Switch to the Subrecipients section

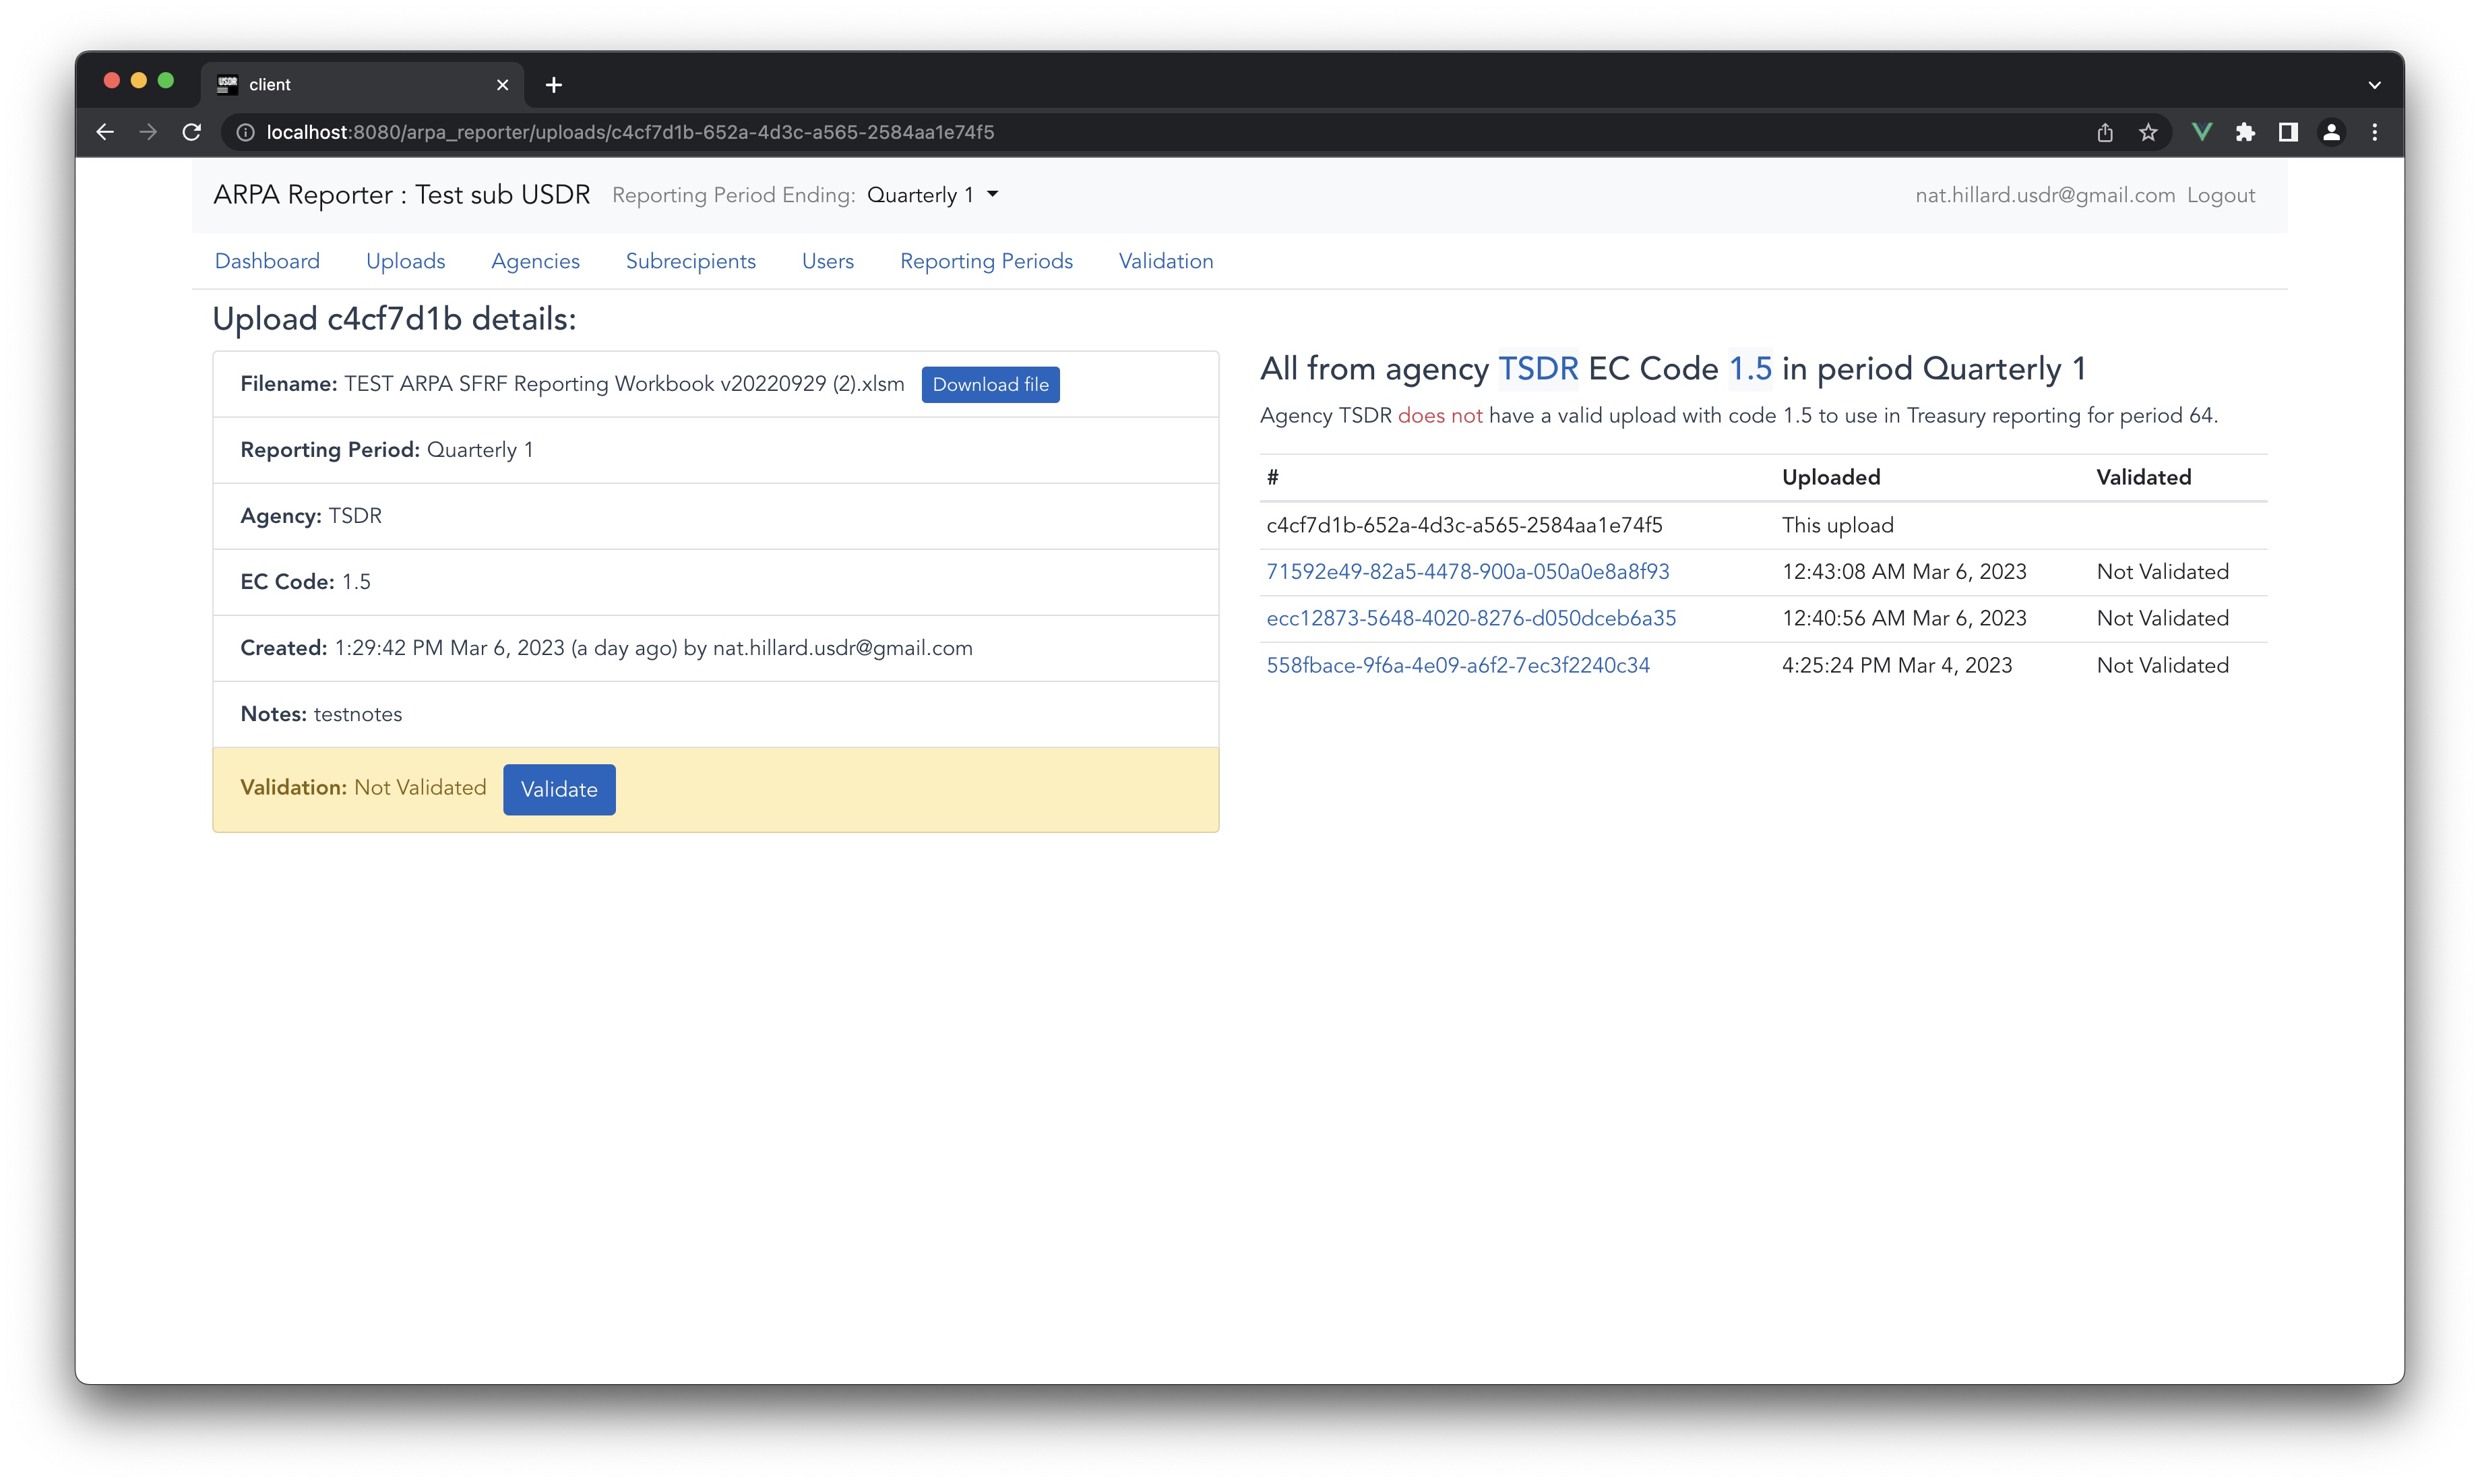coord(690,261)
